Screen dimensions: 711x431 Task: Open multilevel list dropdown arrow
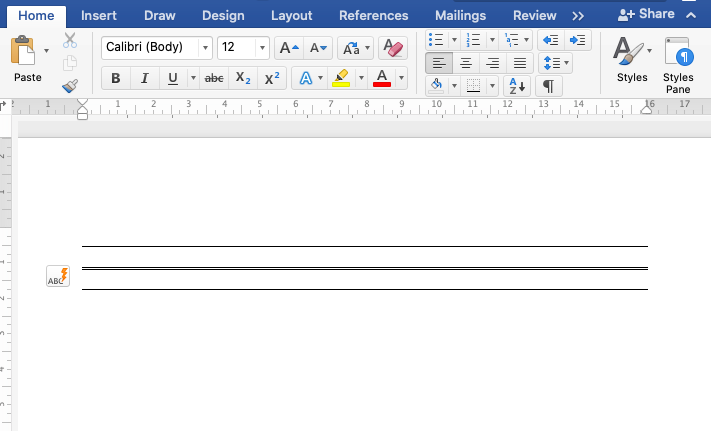[526, 40]
